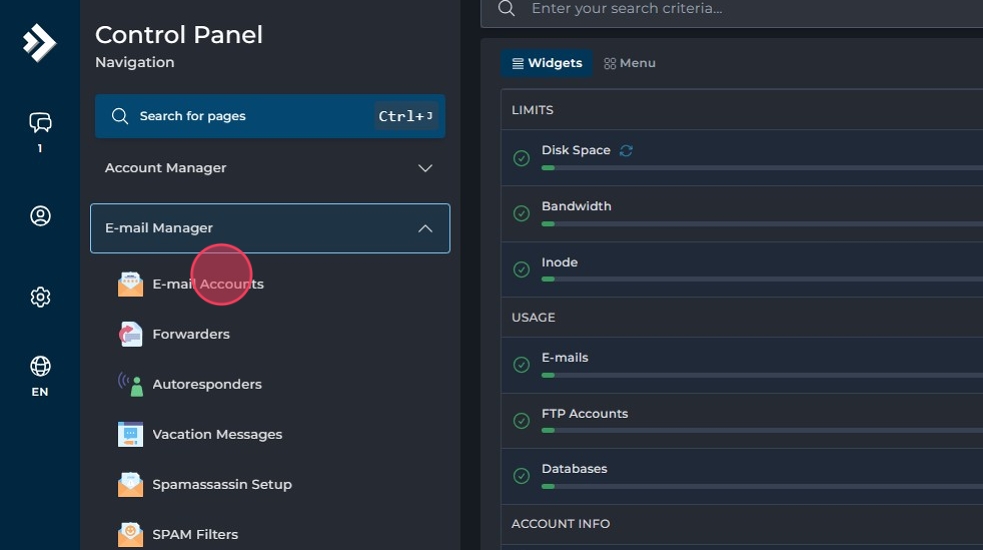Change language via the globe icon
This screenshot has width=983, height=550.
(x=40, y=366)
